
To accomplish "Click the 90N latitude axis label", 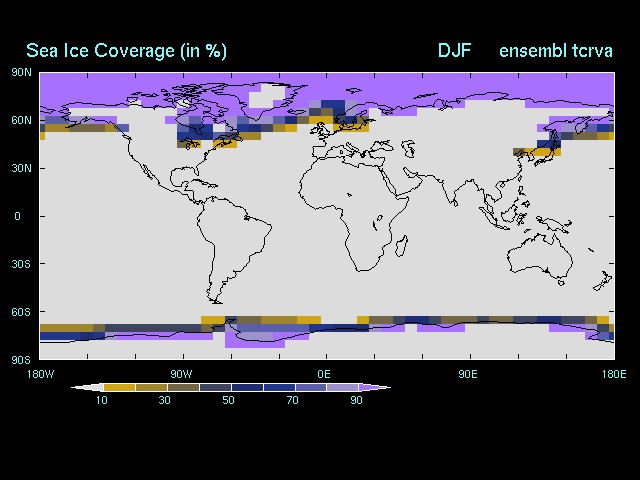I will (x=22, y=72).
